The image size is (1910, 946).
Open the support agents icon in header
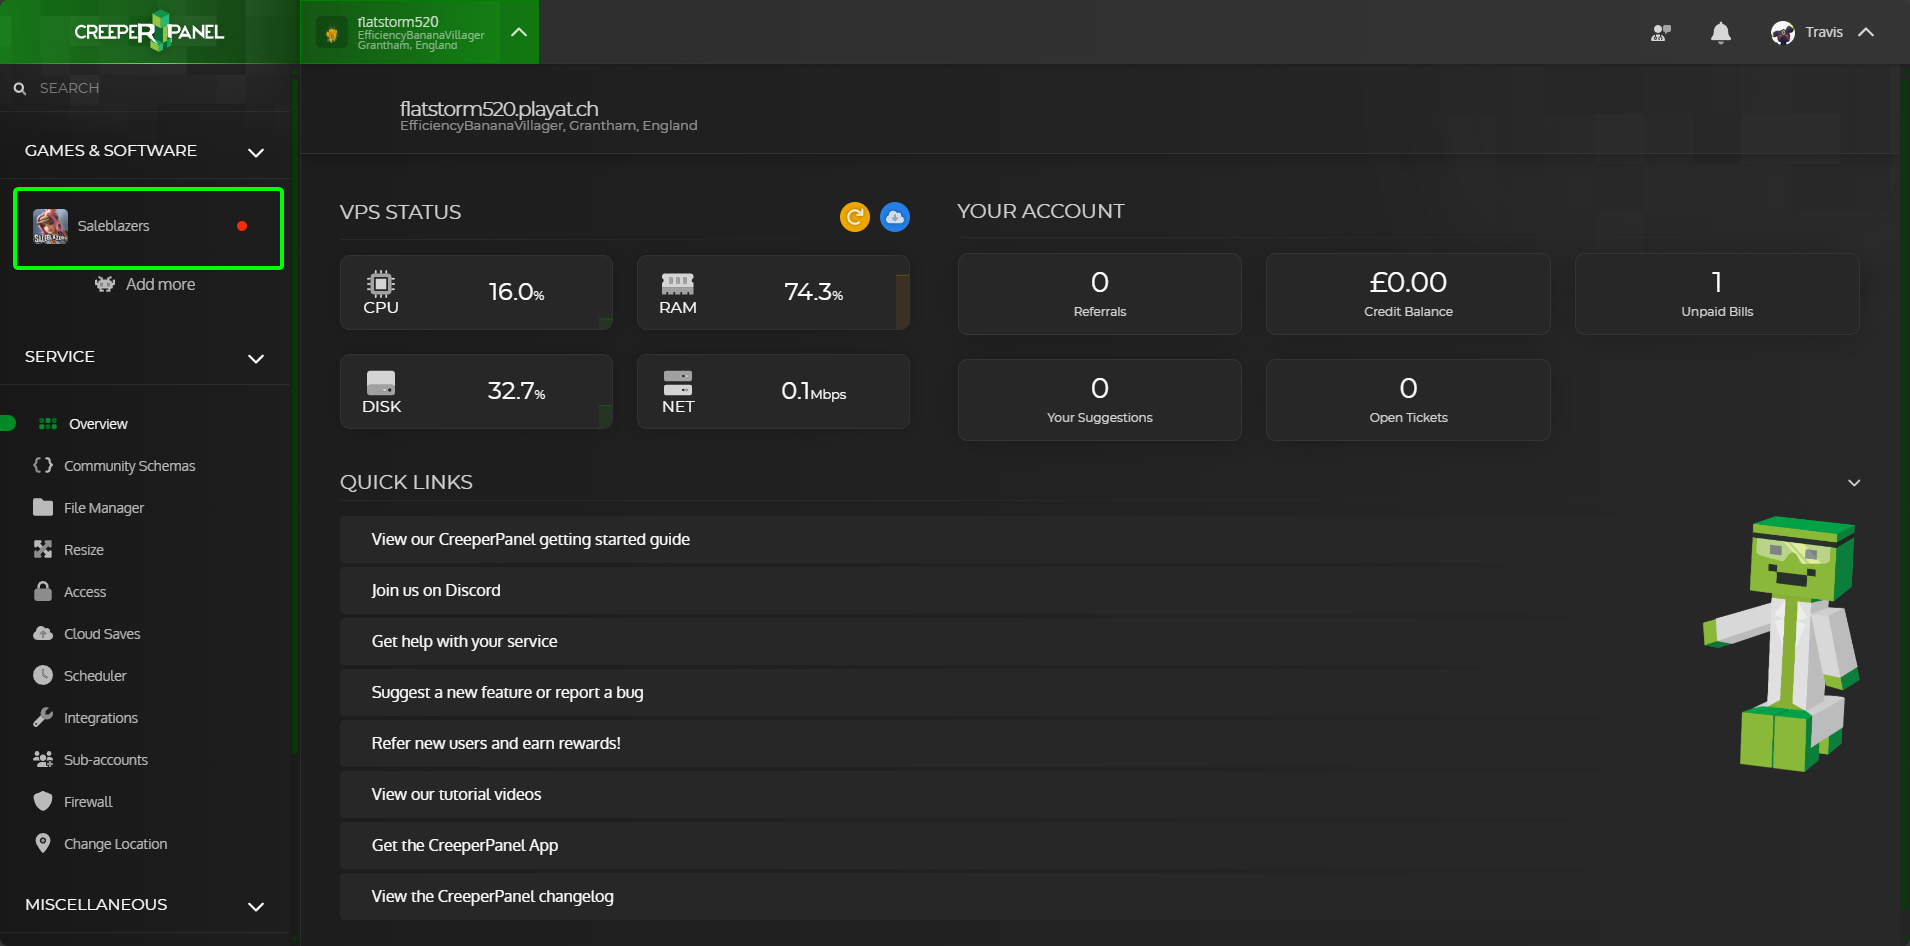pyautogui.click(x=1661, y=32)
